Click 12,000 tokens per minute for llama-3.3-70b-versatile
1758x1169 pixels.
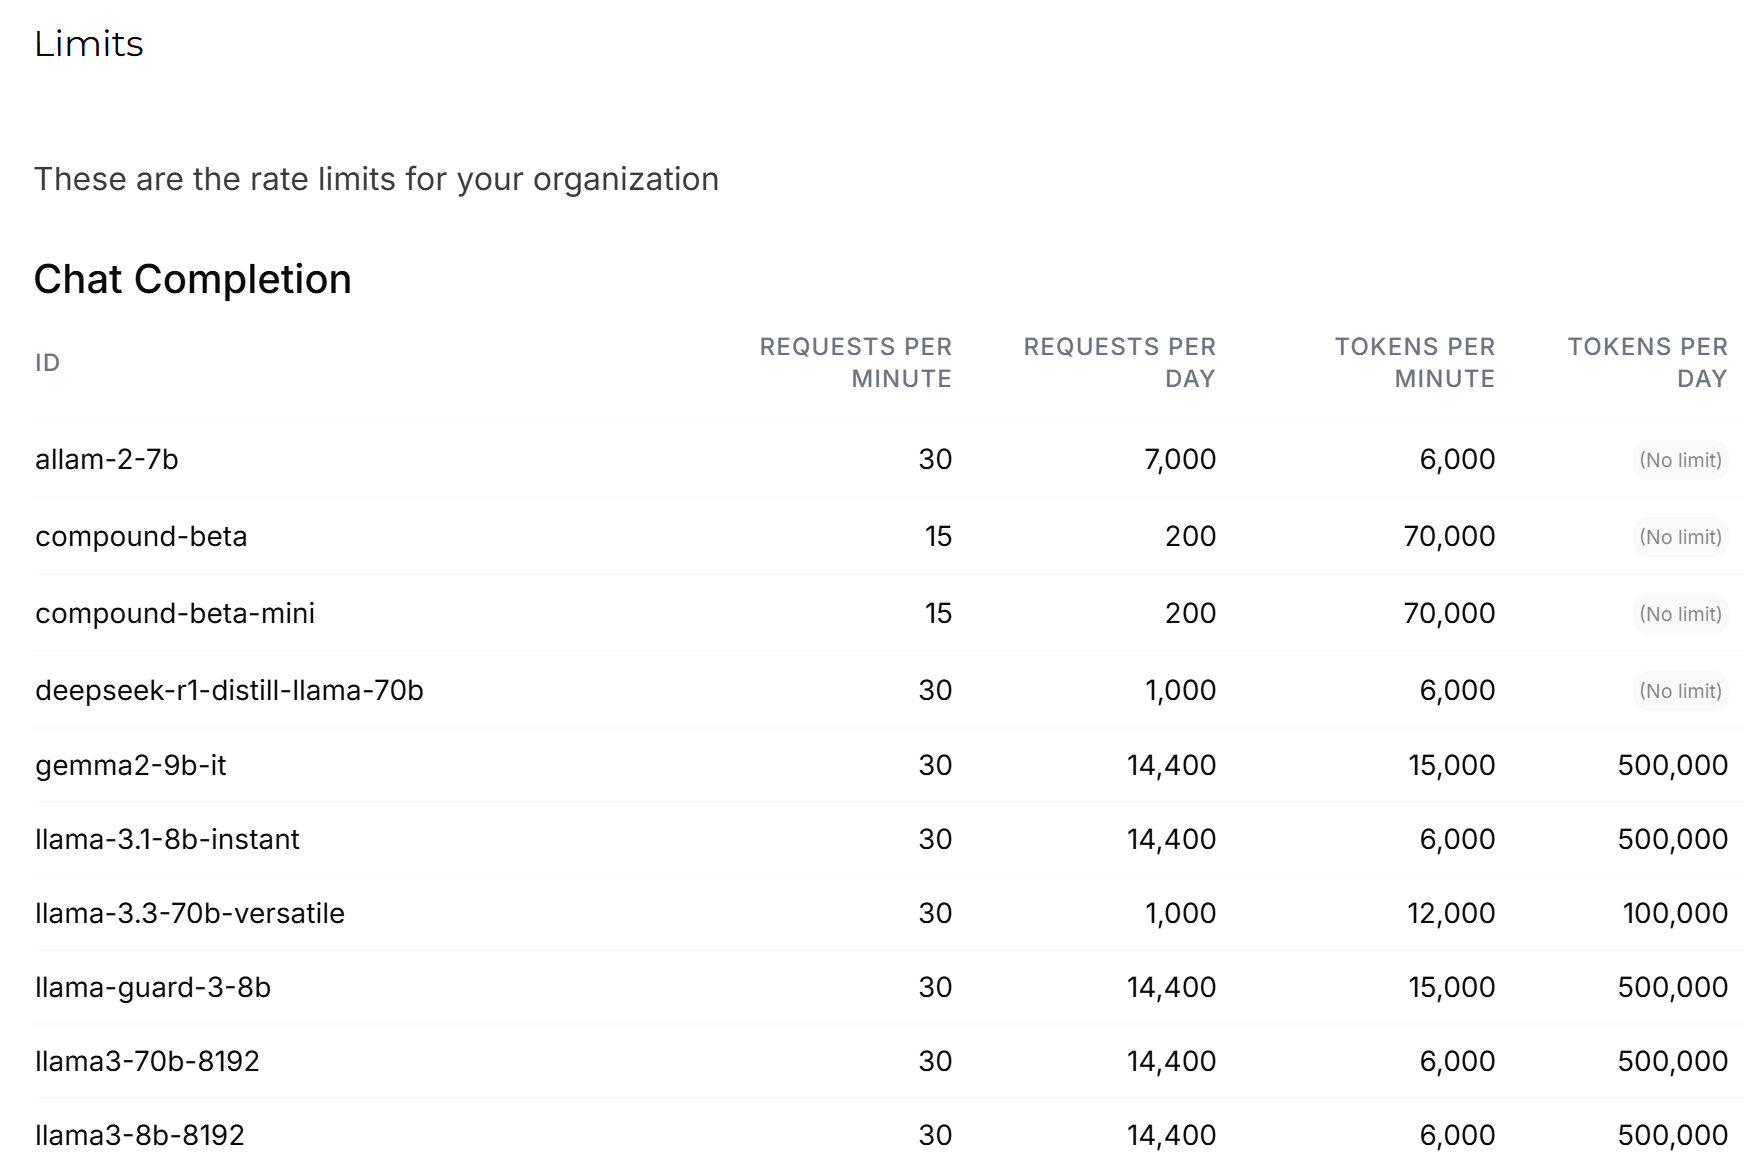pyautogui.click(x=1452, y=913)
